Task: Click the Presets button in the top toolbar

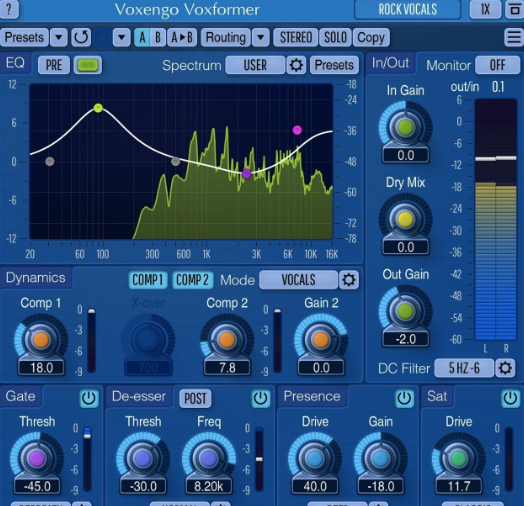Action: pos(24,37)
